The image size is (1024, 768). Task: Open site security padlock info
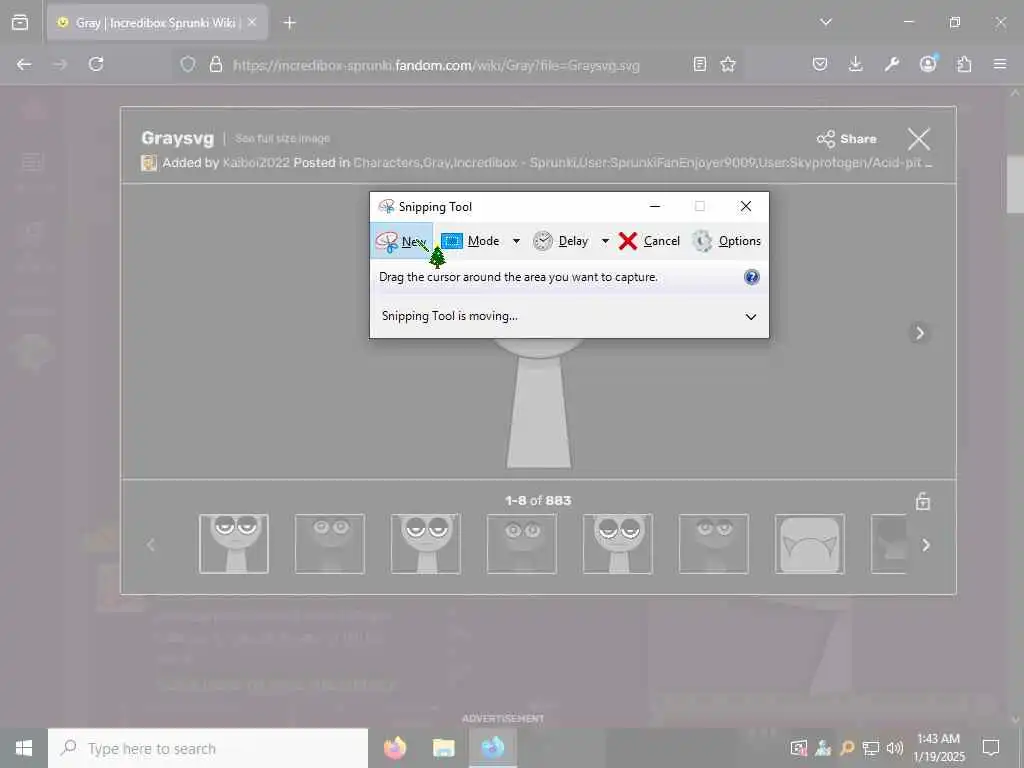tap(216, 64)
